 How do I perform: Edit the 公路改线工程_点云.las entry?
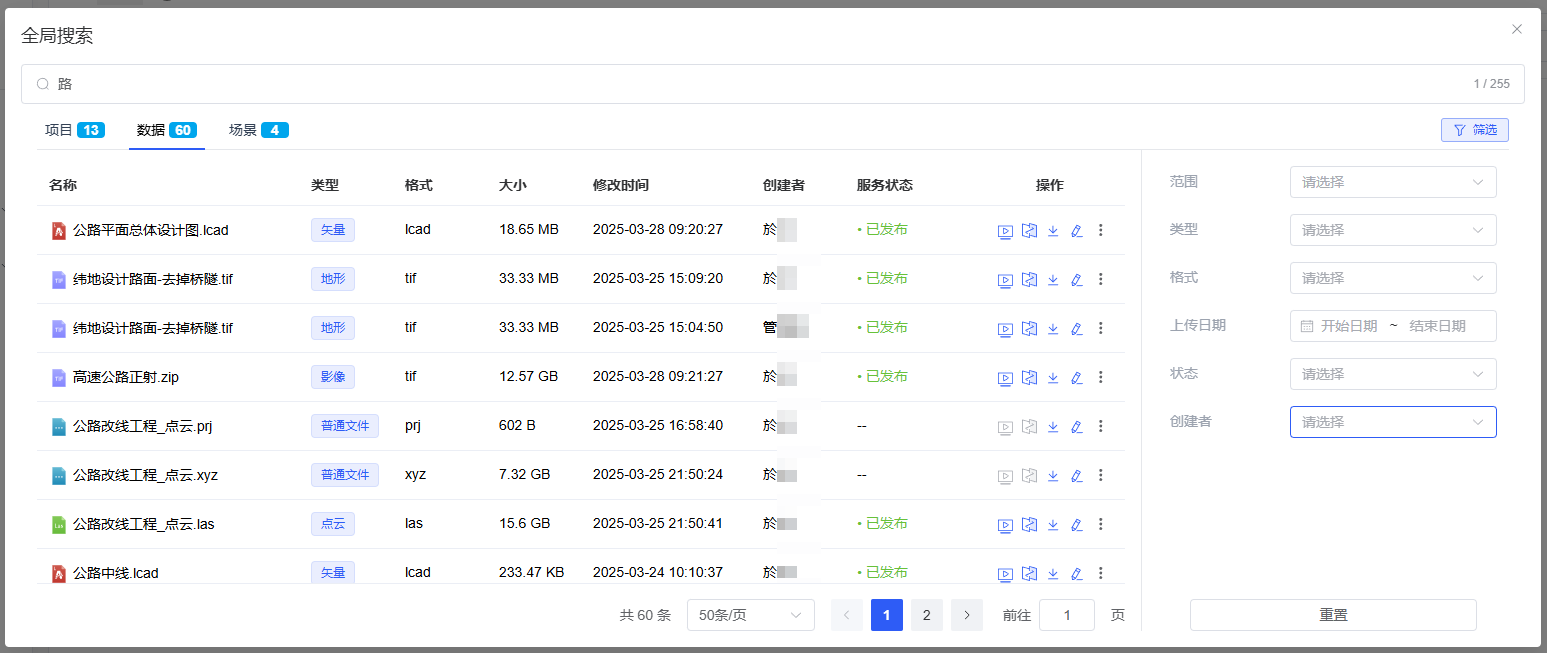(x=1077, y=525)
